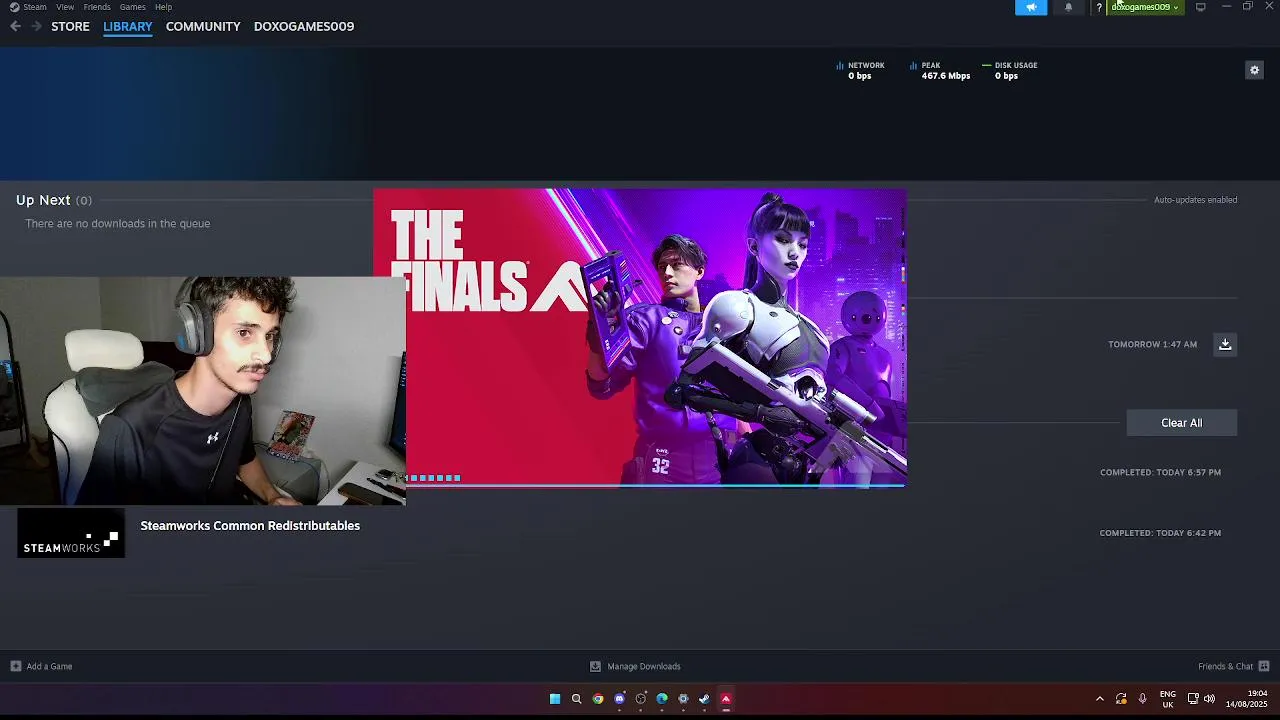This screenshot has width=1280, height=720.
Task: Open the Windows Start button
Action: point(555,699)
